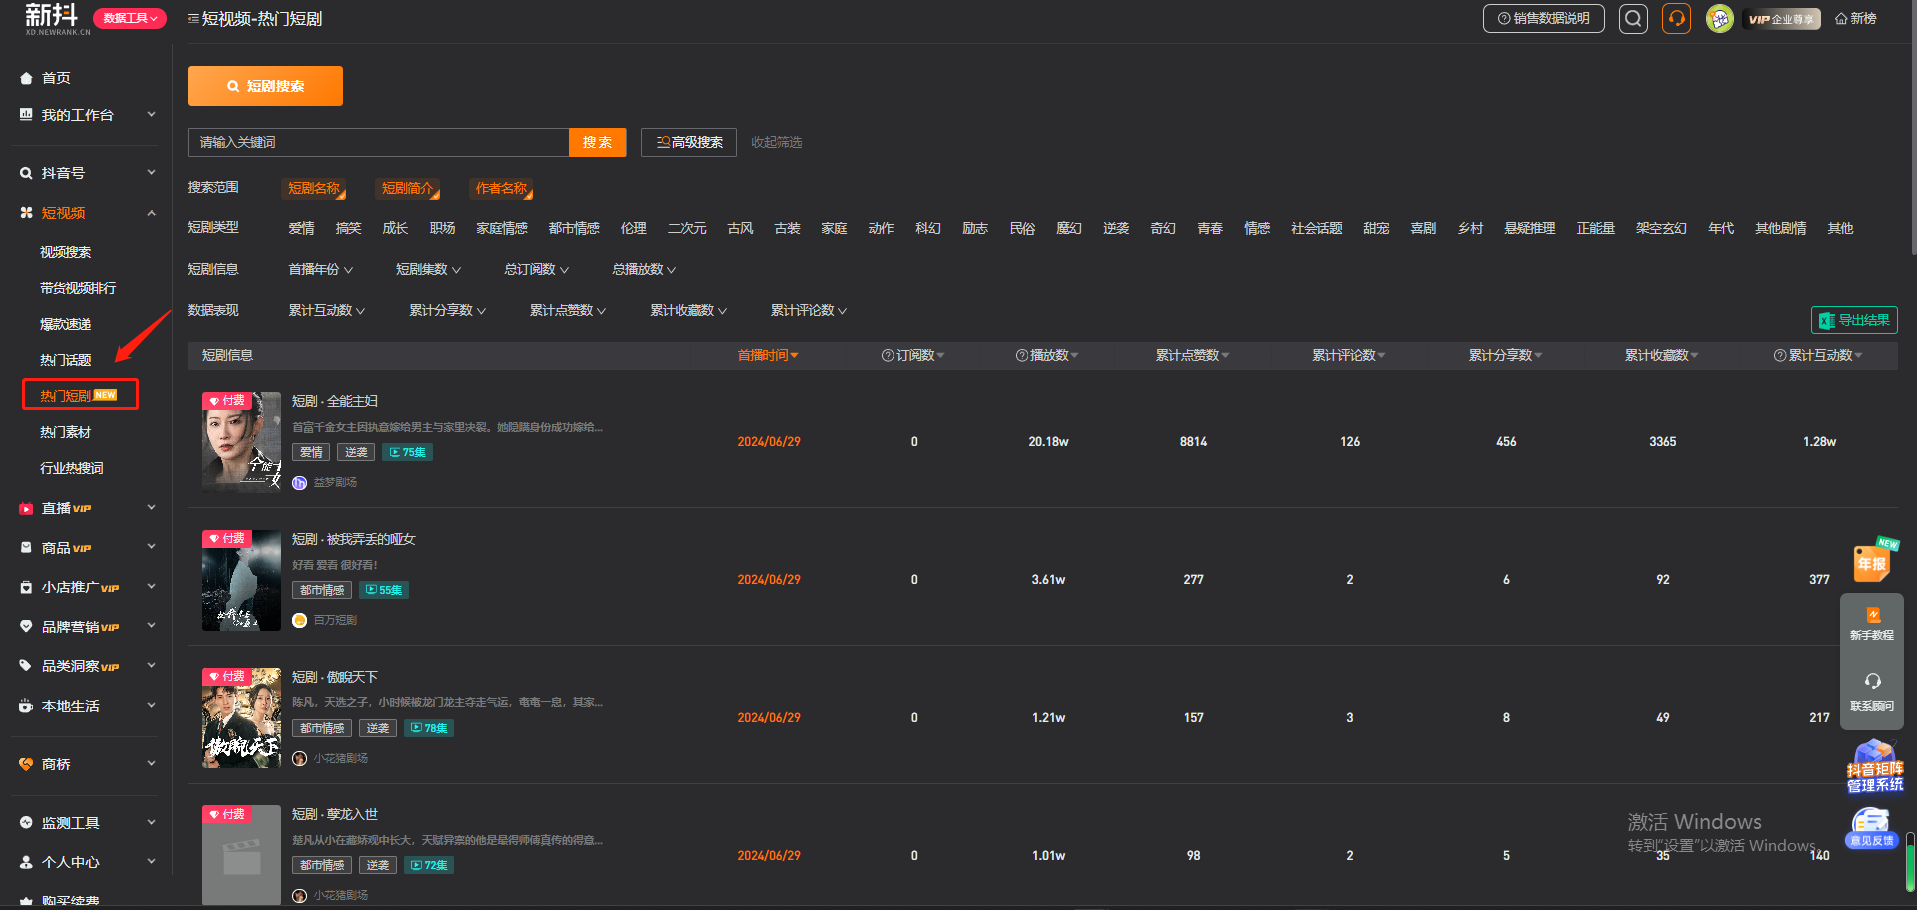Focus the 请输入关键词 search field
This screenshot has height=910, width=1917.
pos(378,142)
